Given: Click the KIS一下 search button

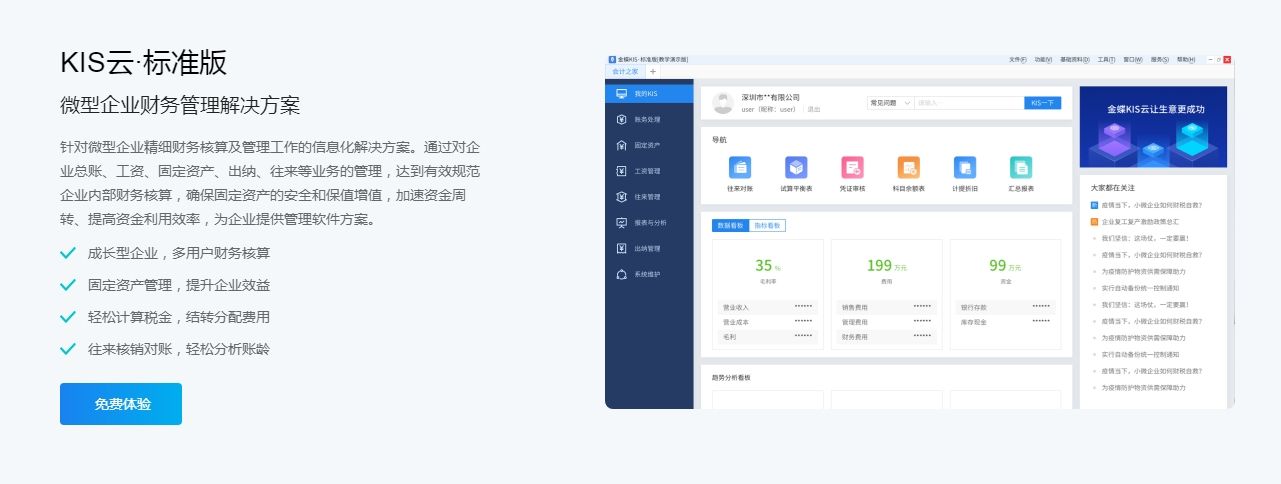Looking at the screenshot, I should pyautogui.click(x=1042, y=103).
